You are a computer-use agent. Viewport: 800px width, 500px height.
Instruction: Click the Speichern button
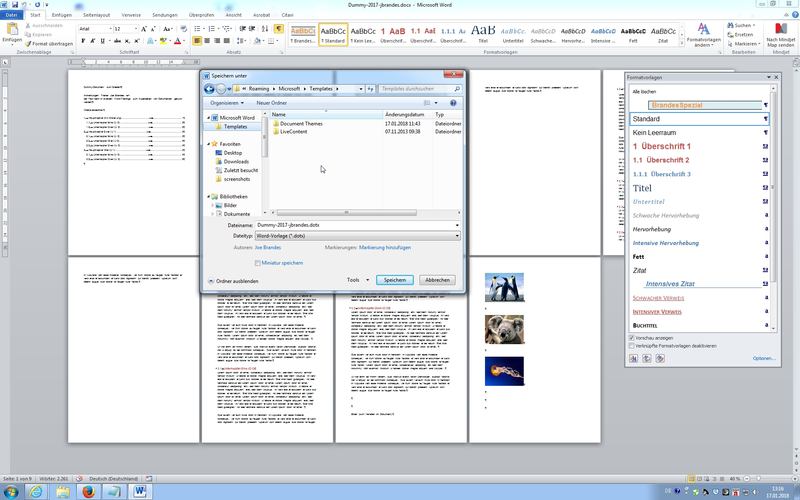coord(395,280)
